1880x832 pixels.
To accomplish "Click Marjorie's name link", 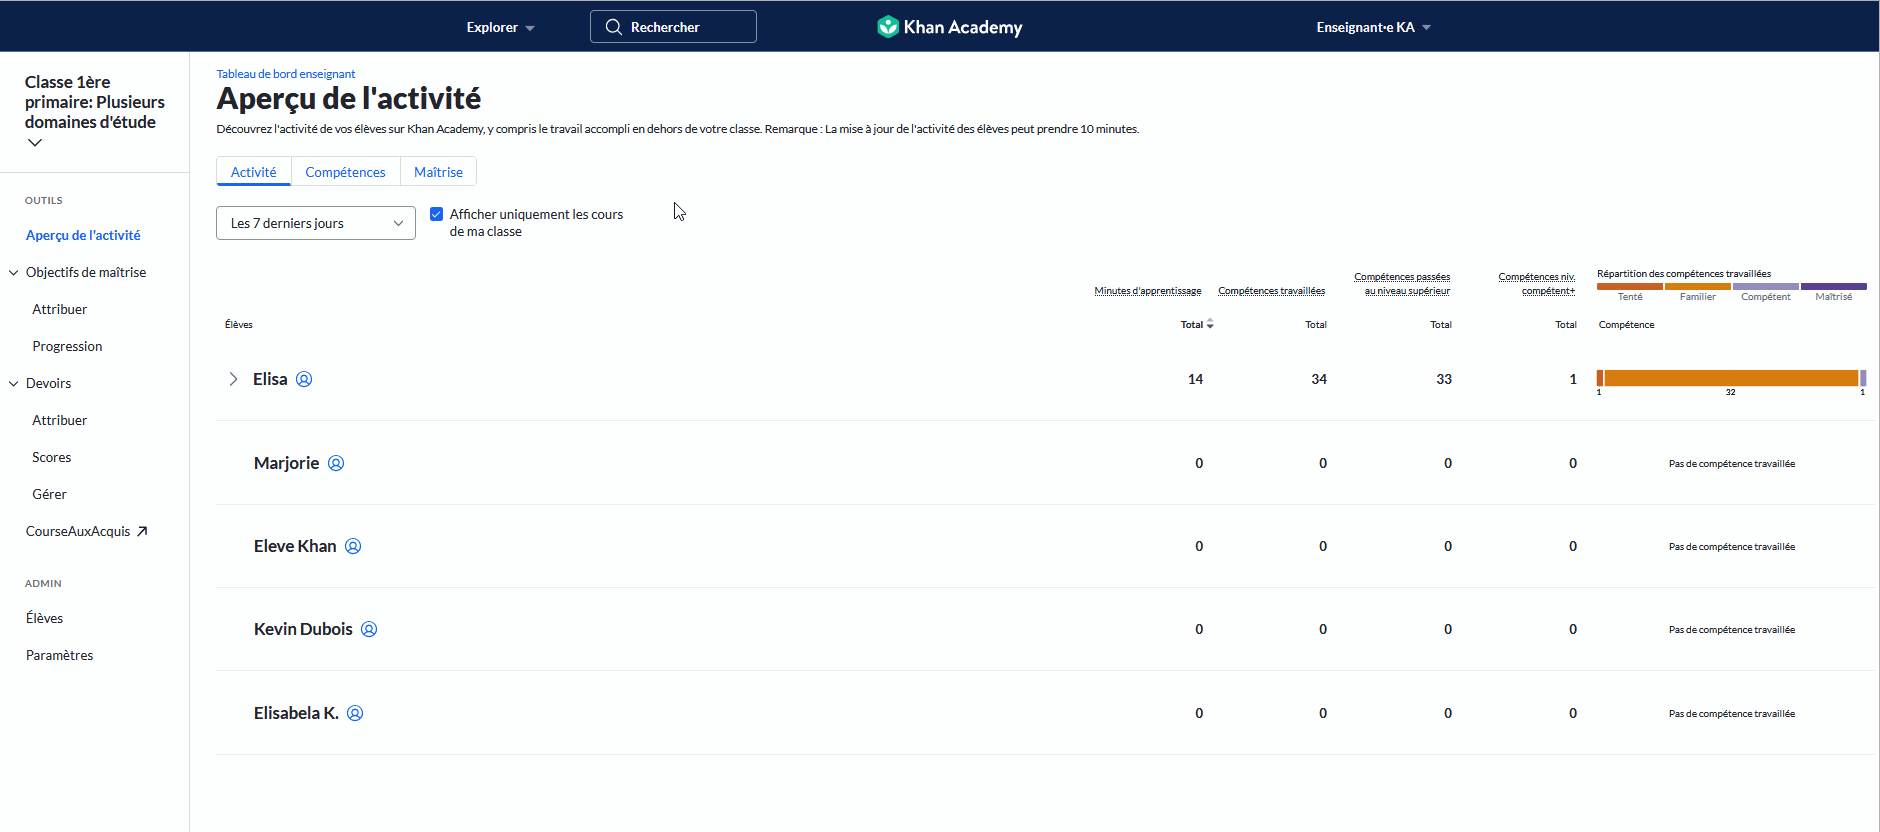I will point(286,463).
